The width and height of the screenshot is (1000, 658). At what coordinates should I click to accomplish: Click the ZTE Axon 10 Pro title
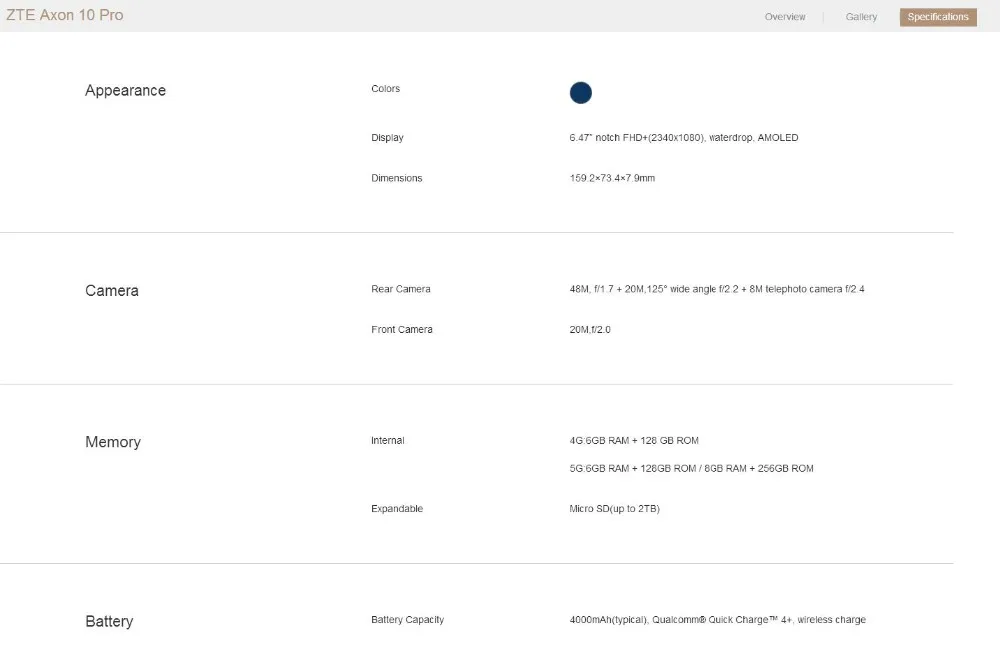tap(64, 15)
